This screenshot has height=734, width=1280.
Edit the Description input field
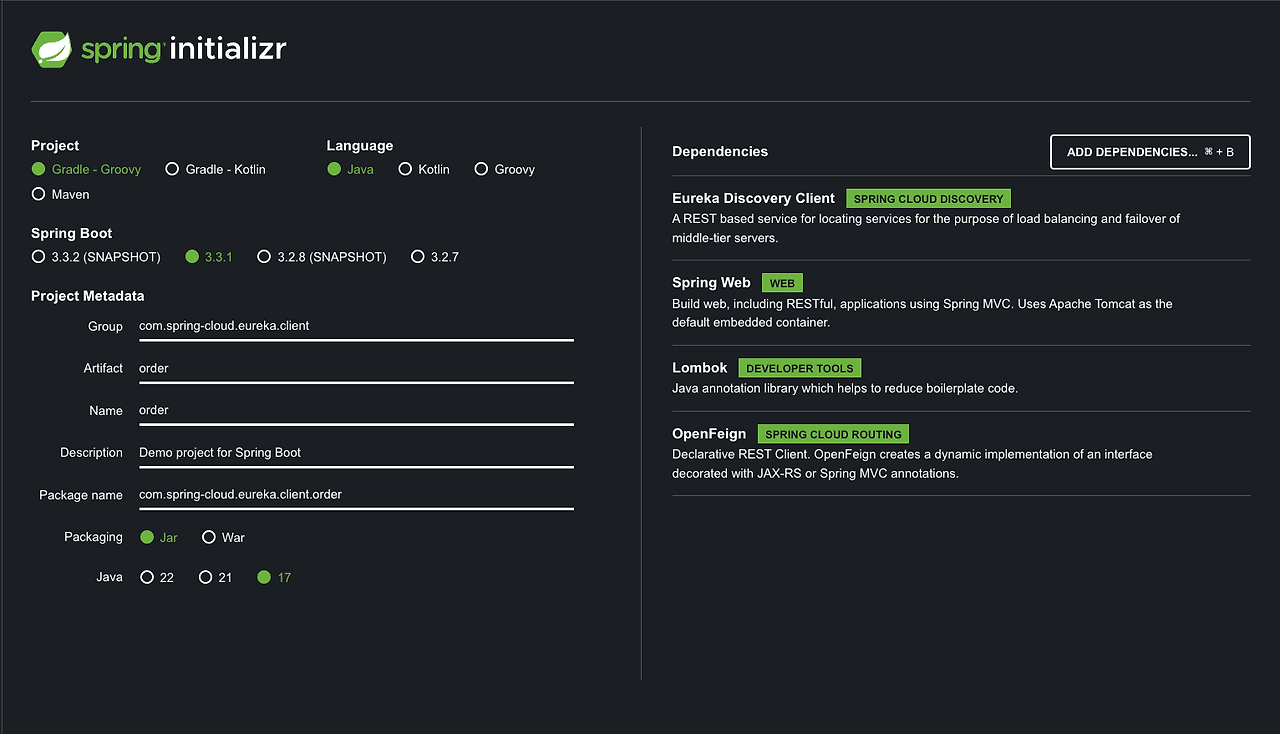click(356, 453)
